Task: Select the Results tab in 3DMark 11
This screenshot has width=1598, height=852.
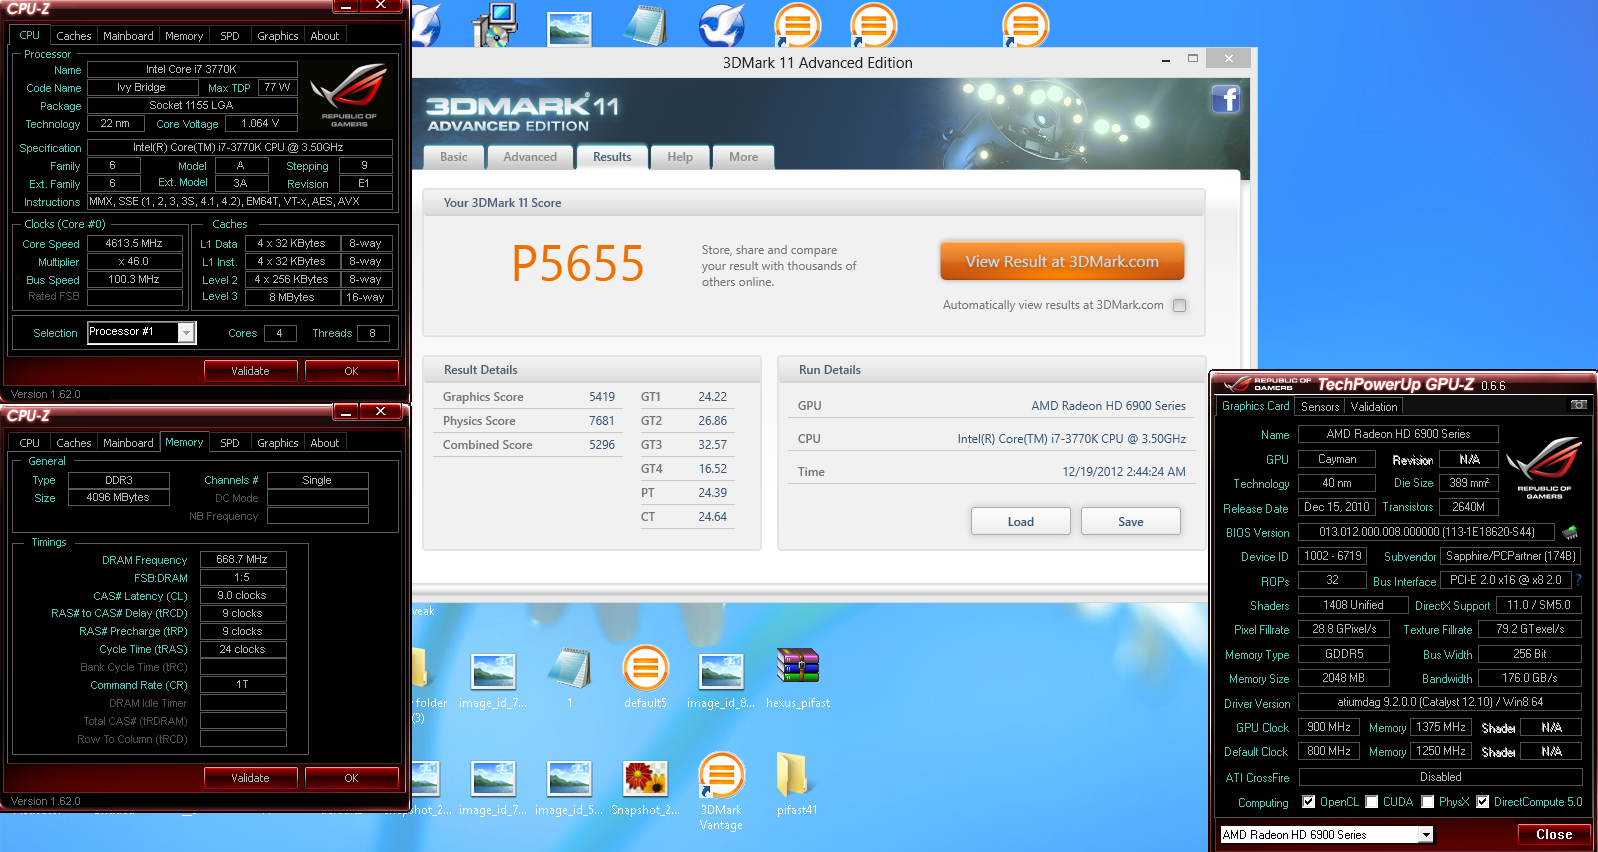Action: pyautogui.click(x=612, y=157)
